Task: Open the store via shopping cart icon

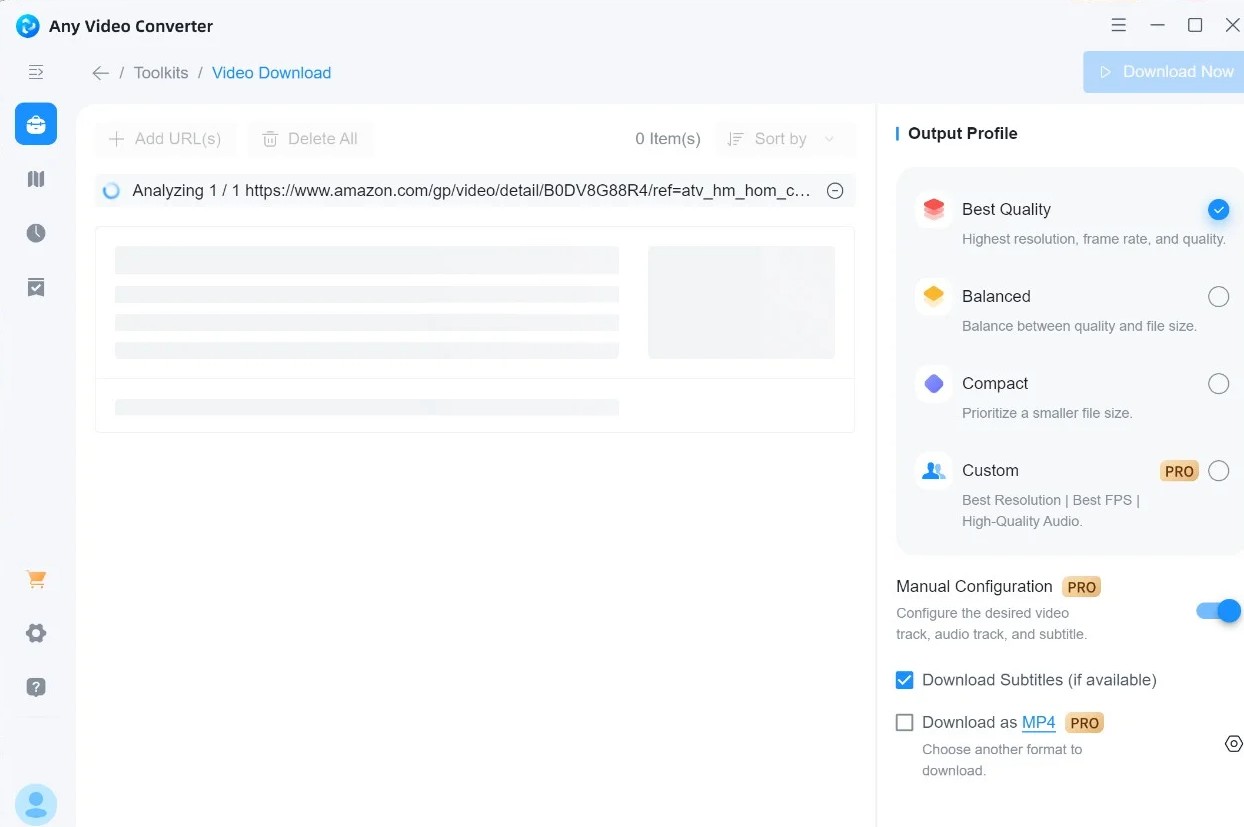Action: 36,579
